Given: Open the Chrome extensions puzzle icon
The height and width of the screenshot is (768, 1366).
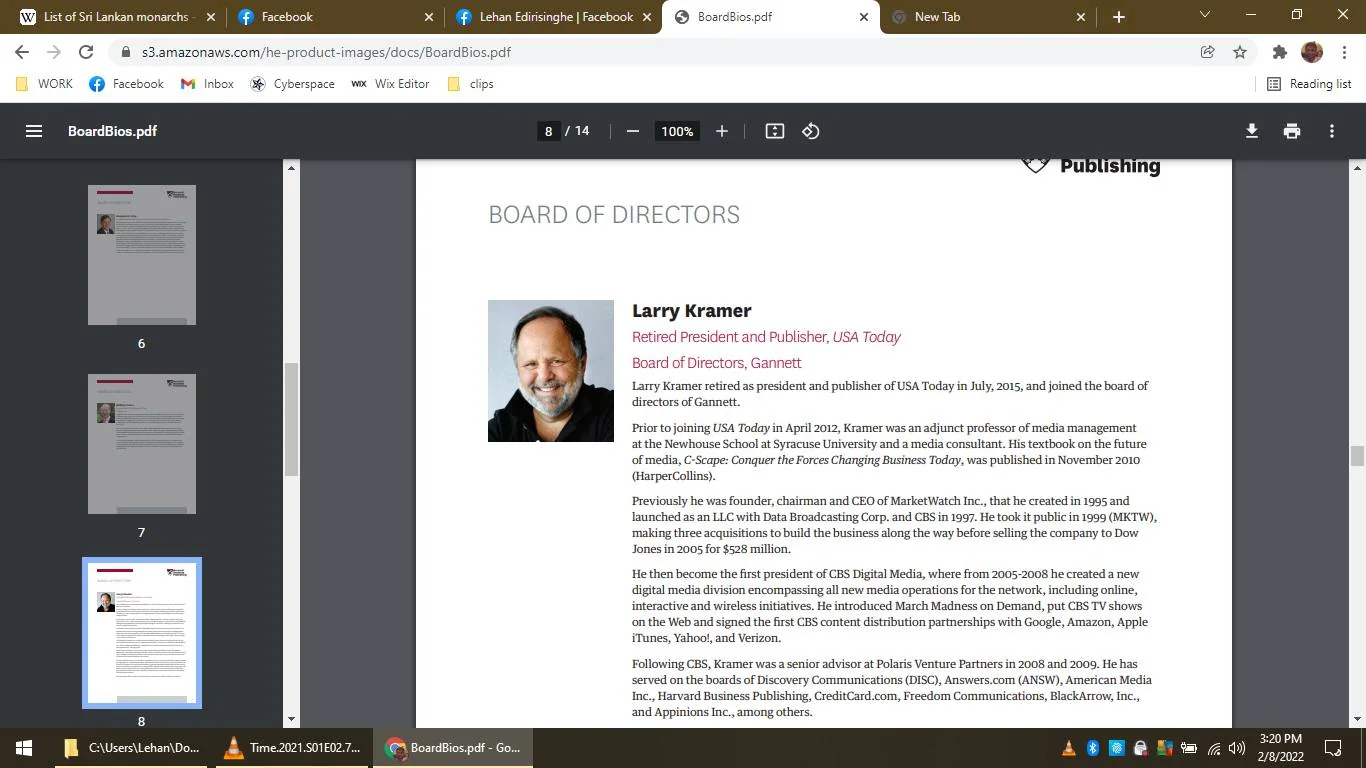Looking at the screenshot, I should pyautogui.click(x=1280, y=52).
